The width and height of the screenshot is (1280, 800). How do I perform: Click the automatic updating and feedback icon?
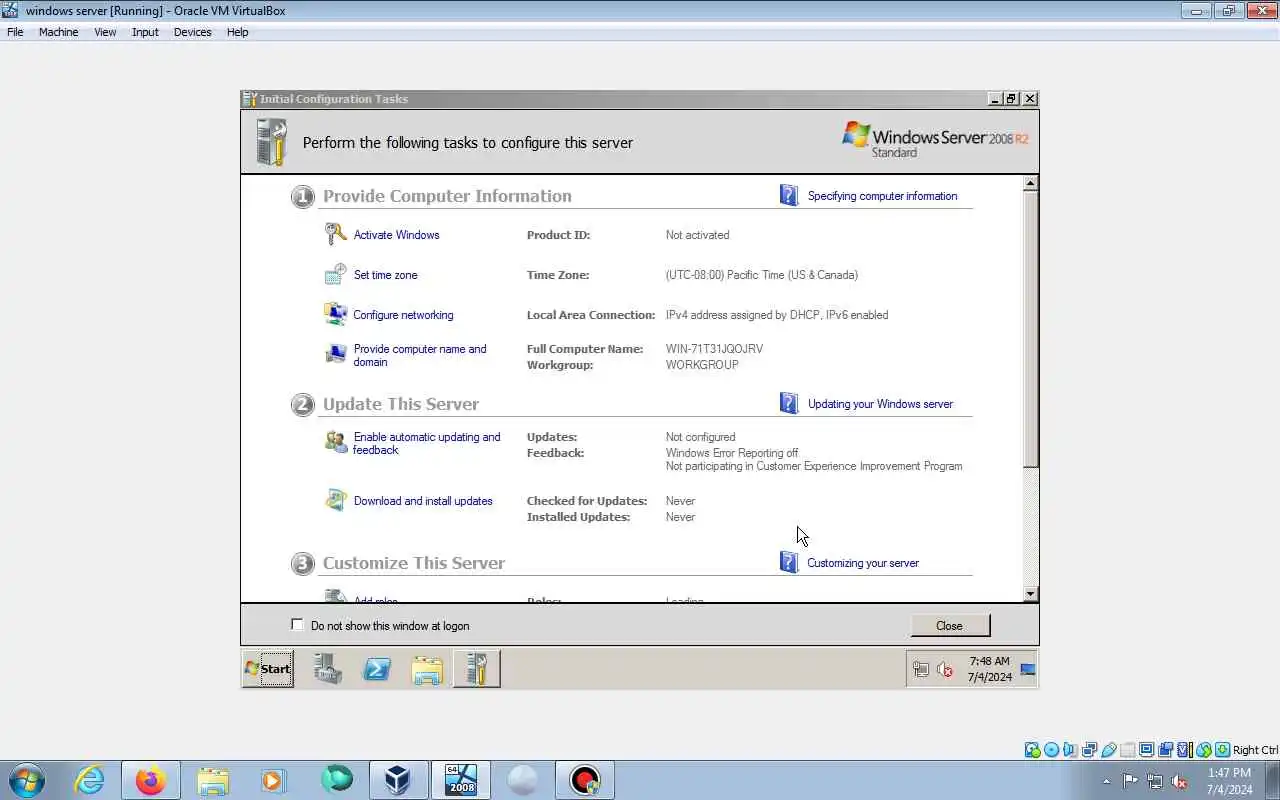(x=335, y=441)
